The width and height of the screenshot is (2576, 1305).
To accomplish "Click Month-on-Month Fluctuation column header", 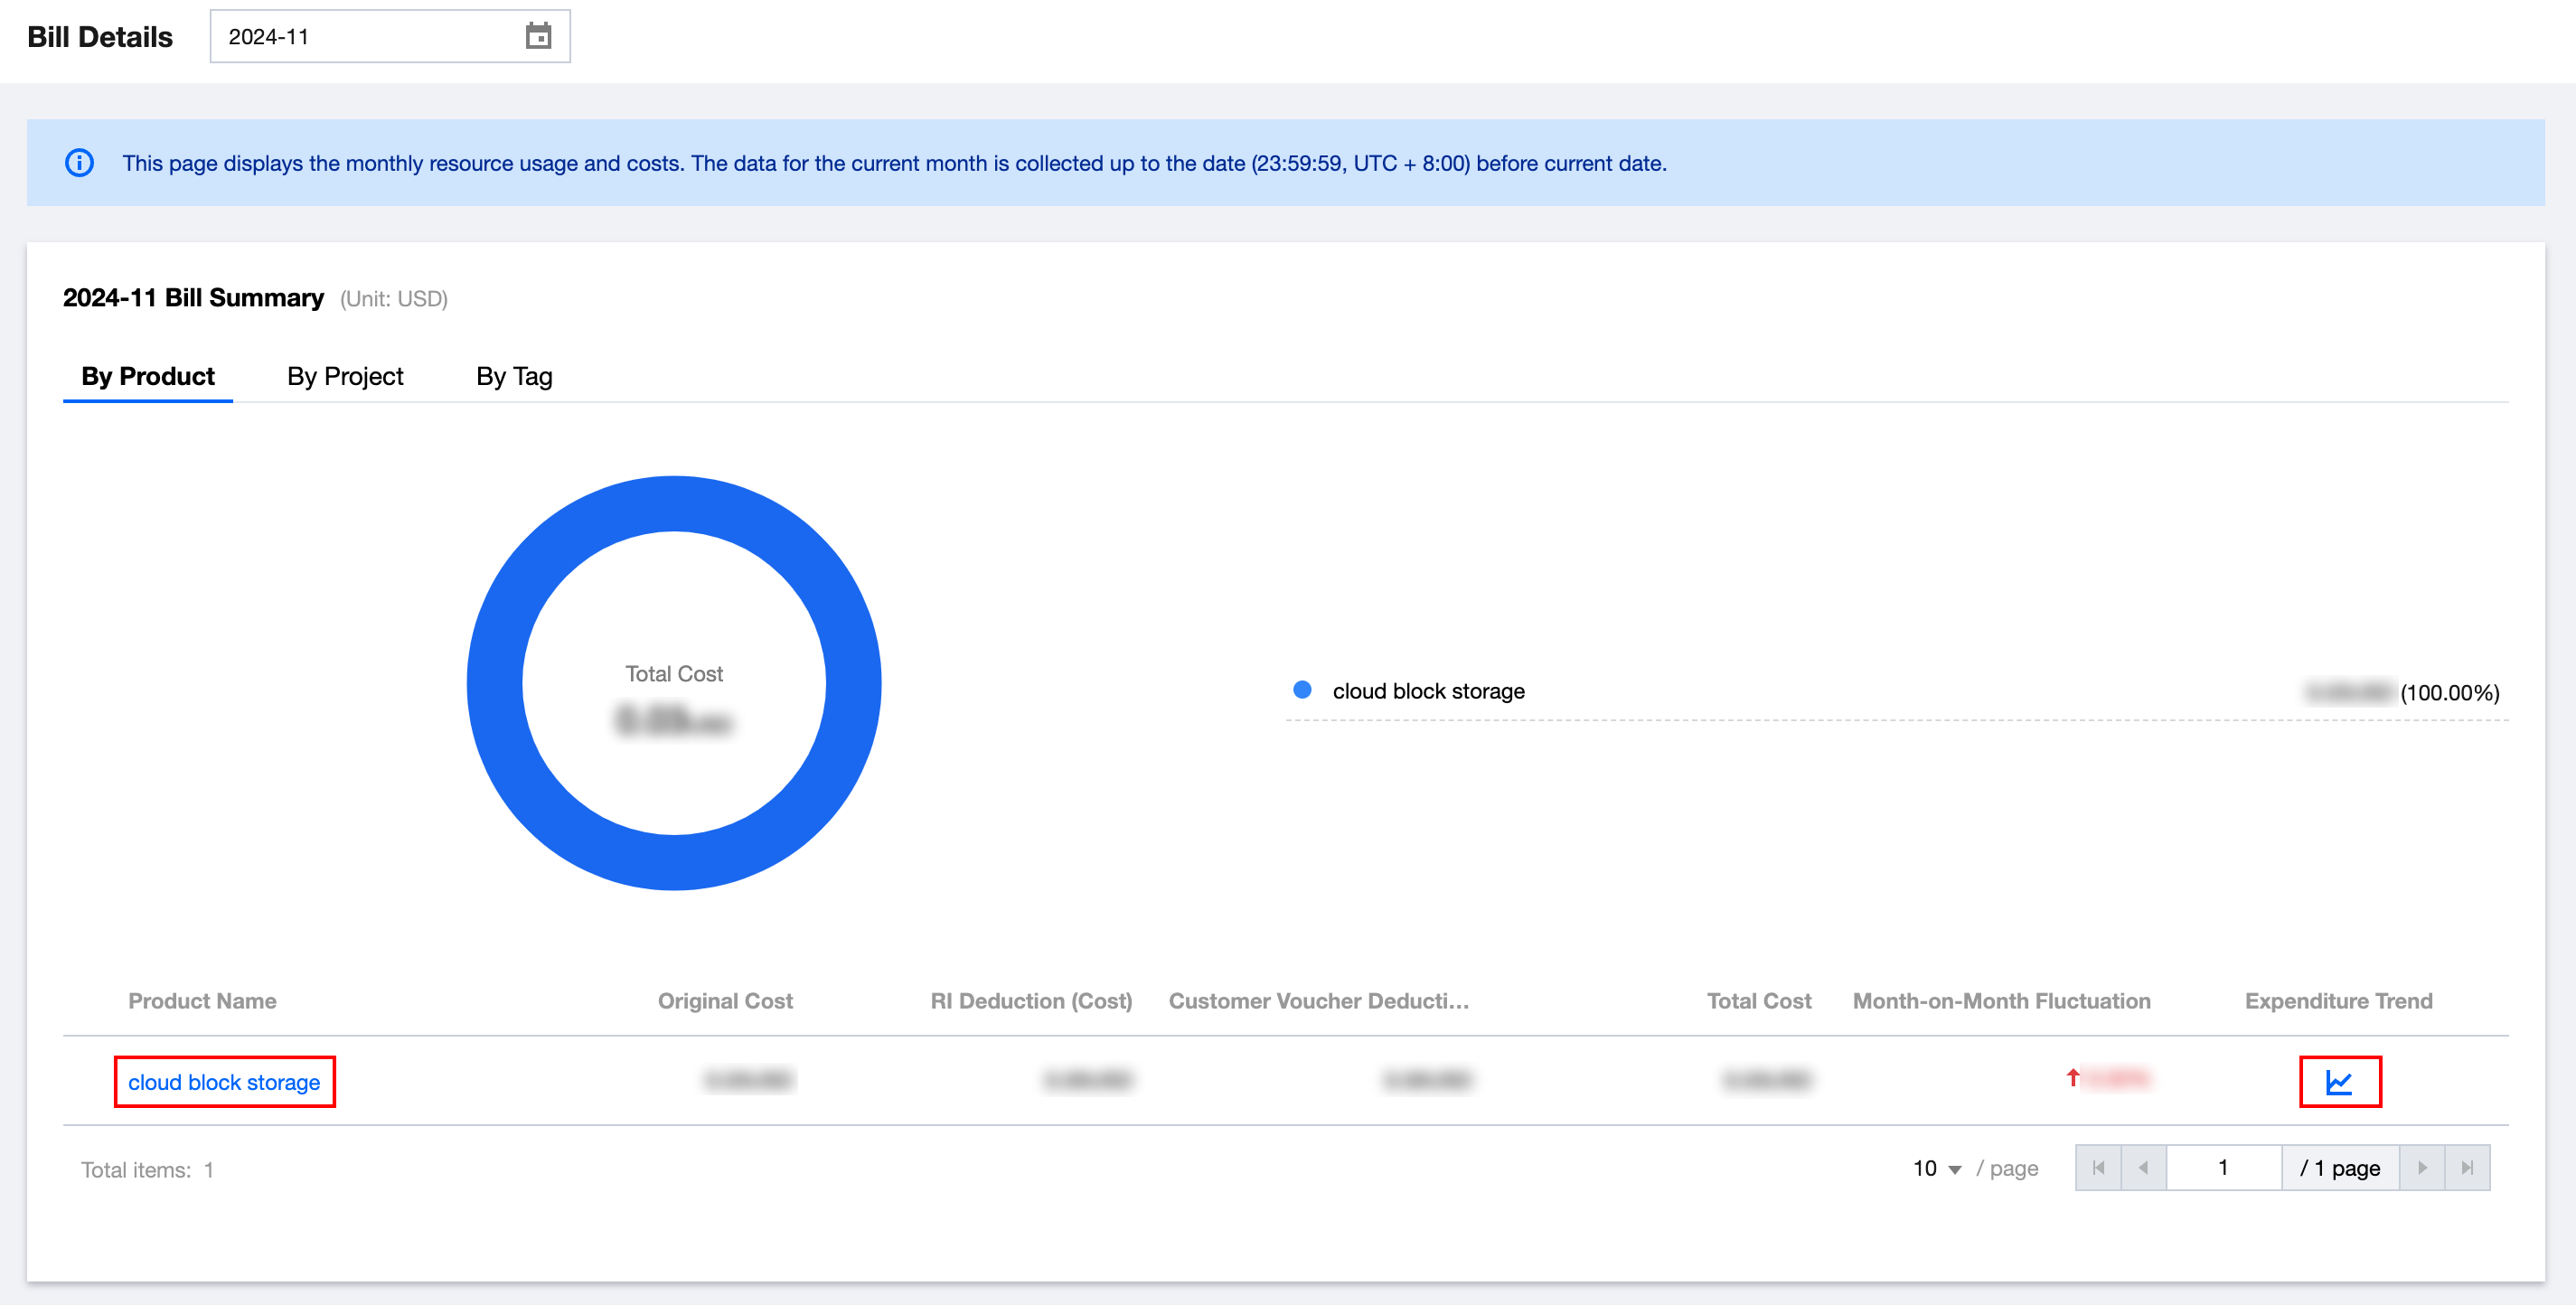I will tap(2001, 1001).
